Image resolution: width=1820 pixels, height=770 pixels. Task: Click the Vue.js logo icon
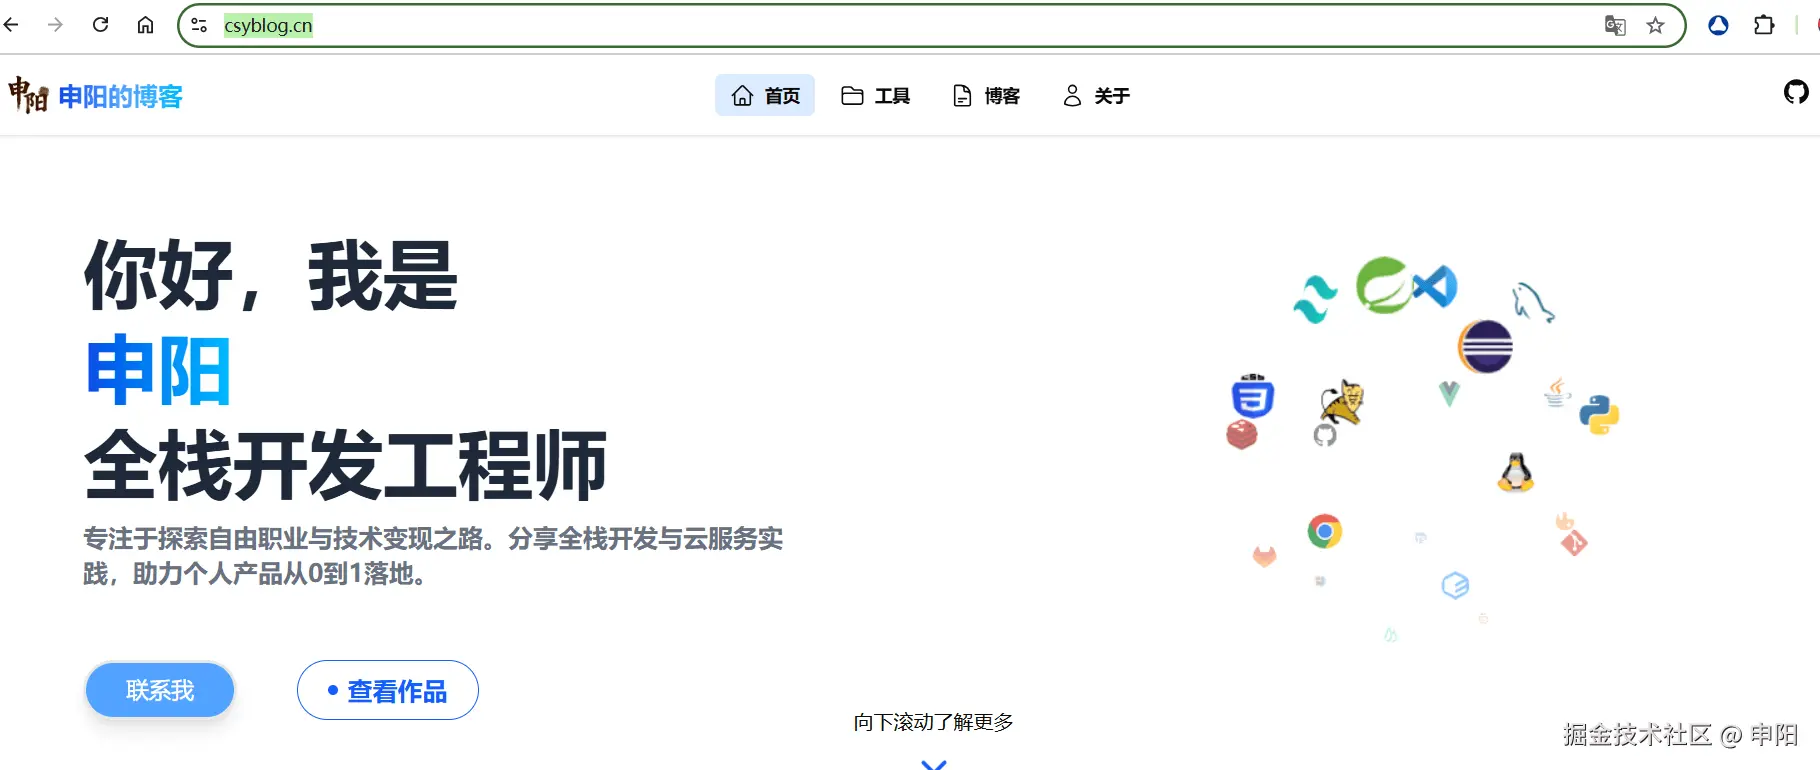coord(1449,393)
